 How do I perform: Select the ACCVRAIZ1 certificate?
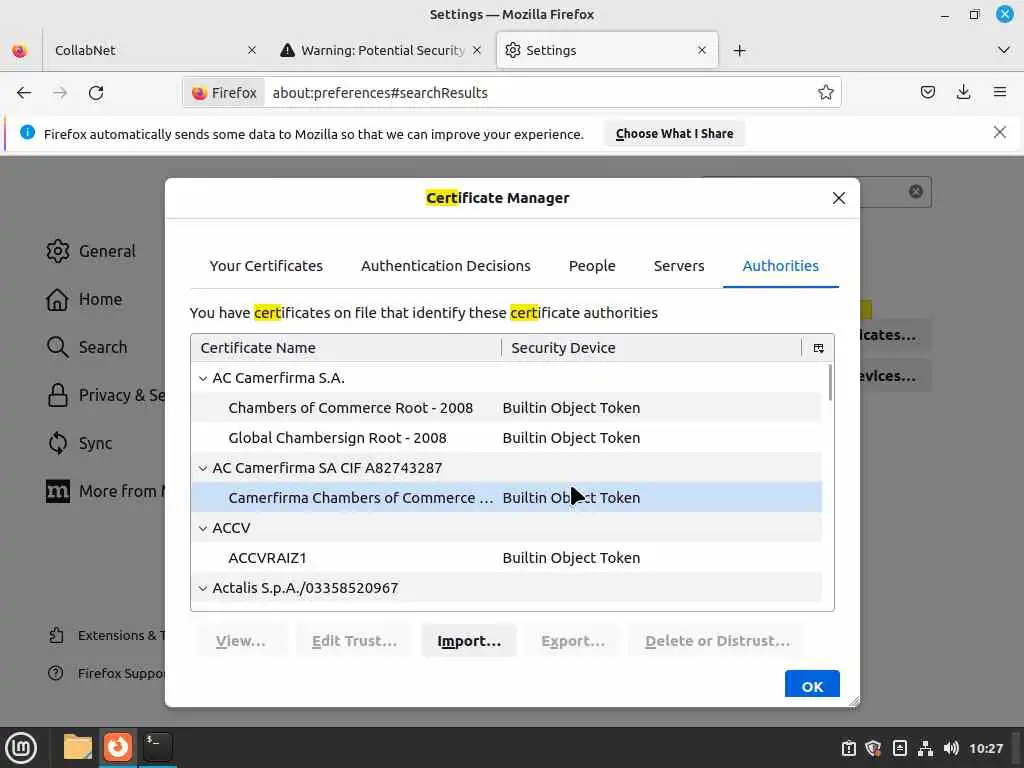coord(506,558)
